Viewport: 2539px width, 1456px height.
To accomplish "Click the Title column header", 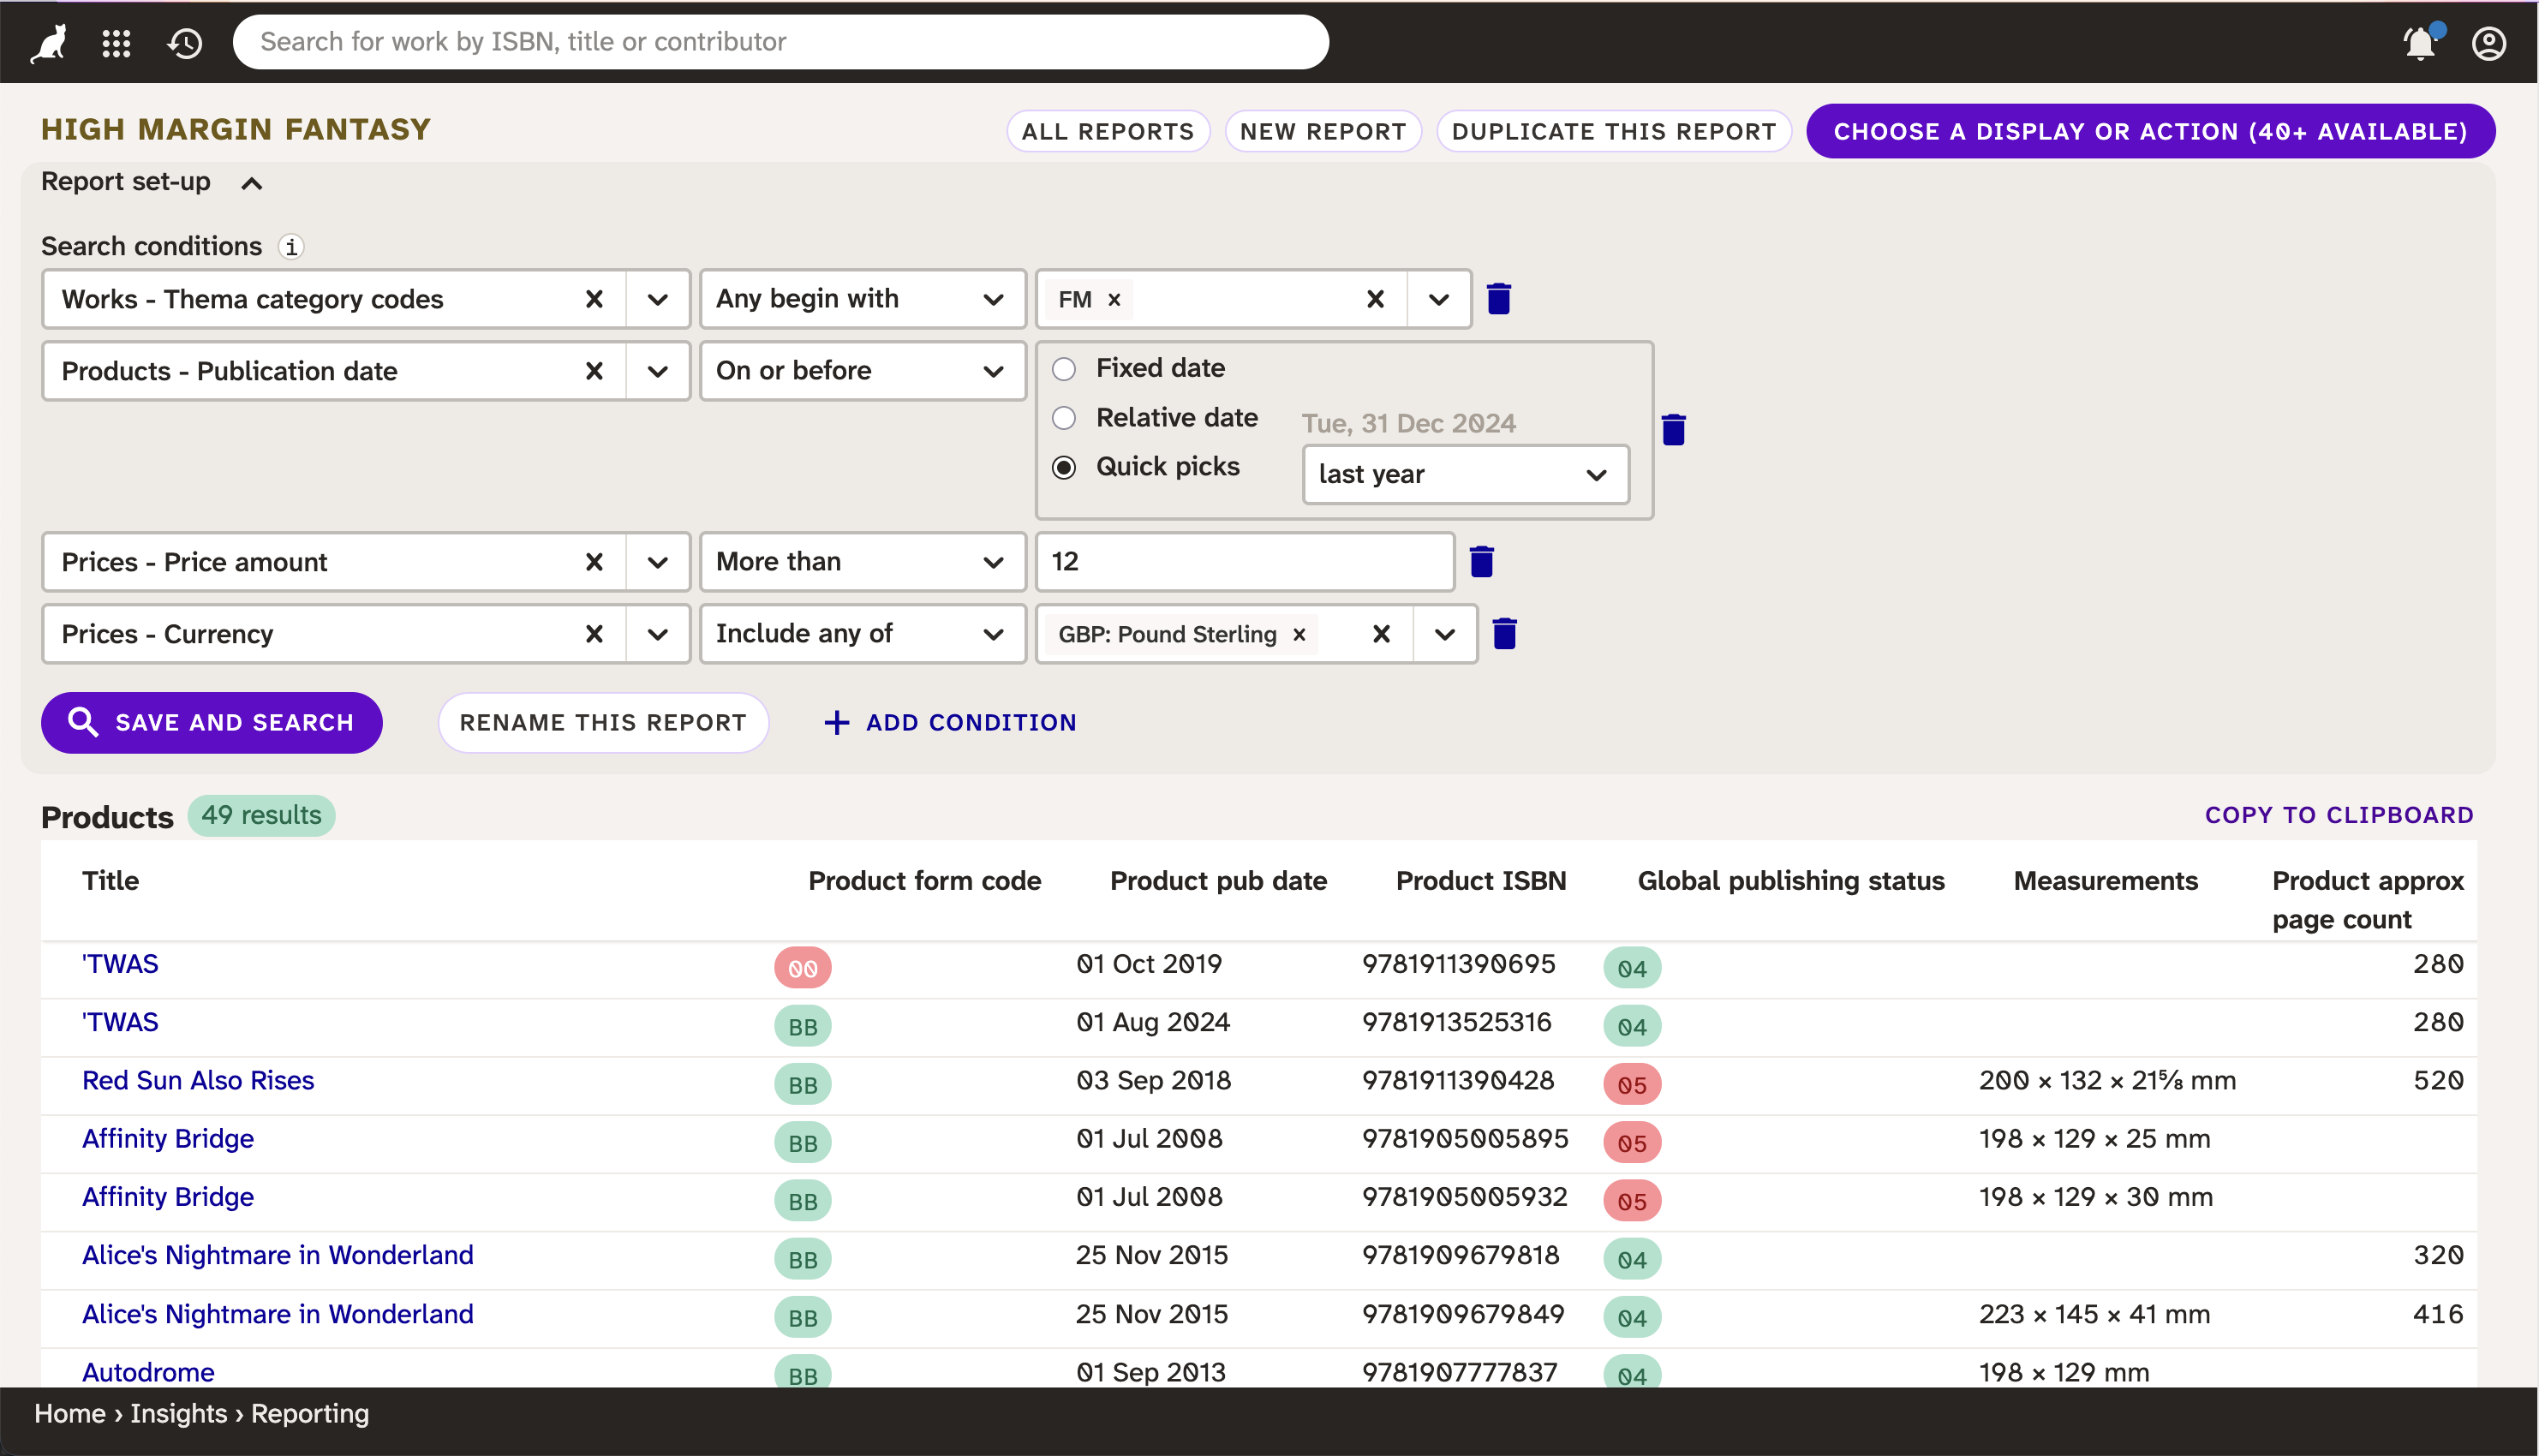I will [x=110, y=881].
